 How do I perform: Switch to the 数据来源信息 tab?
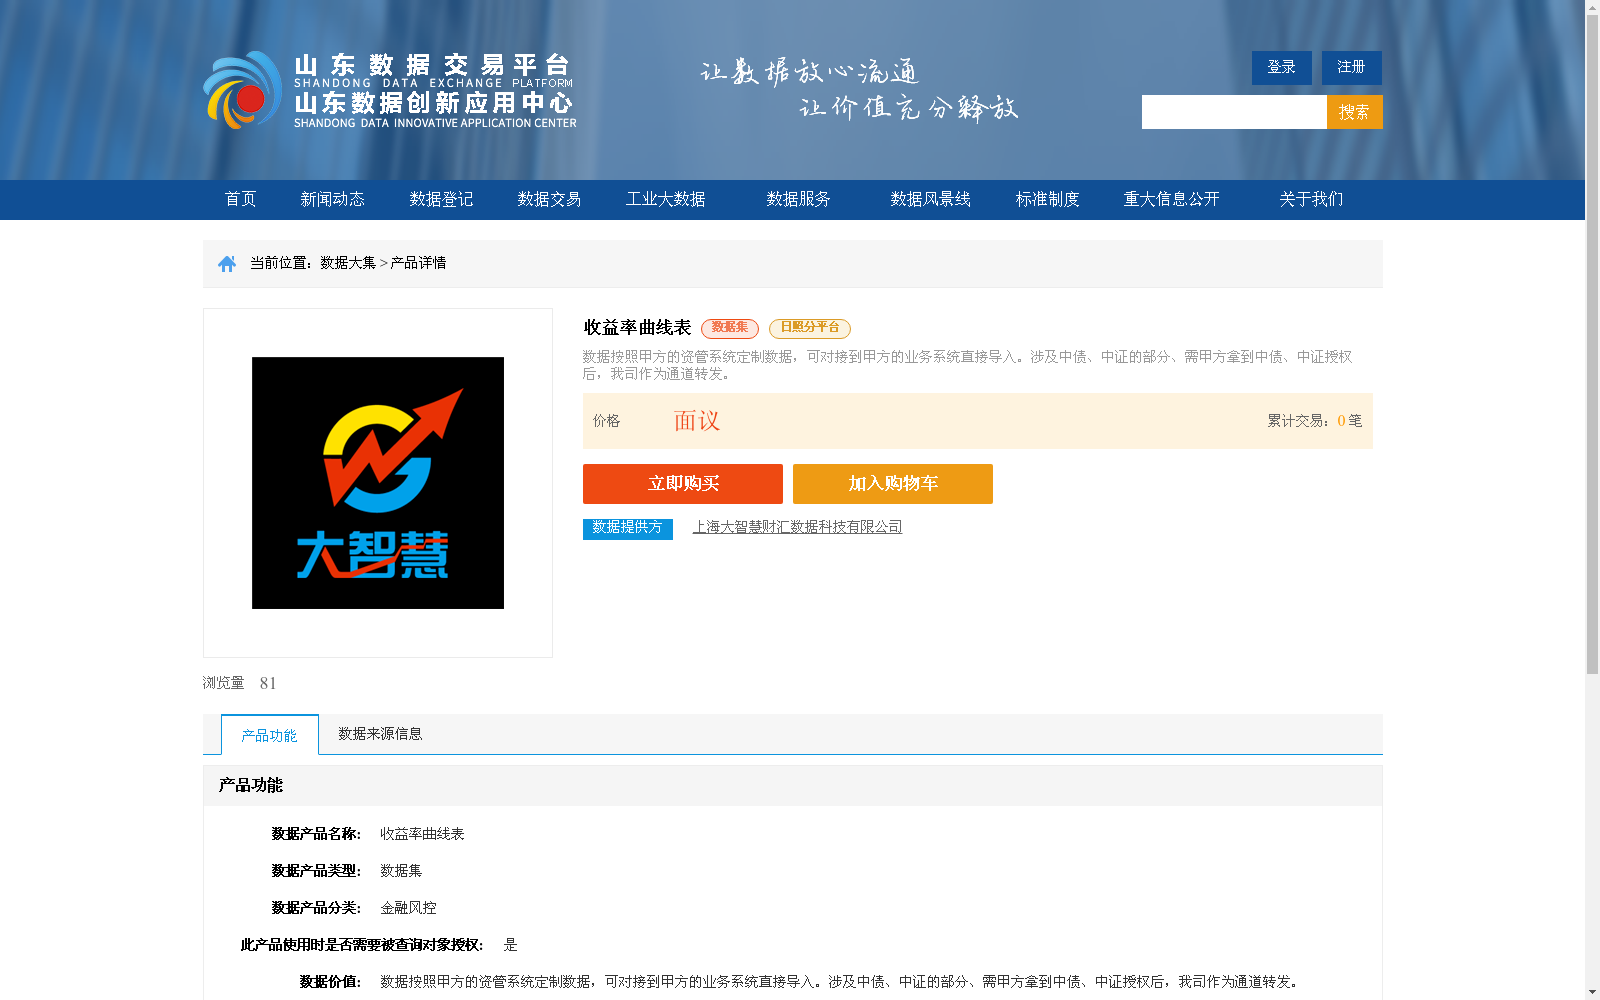coord(380,734)
